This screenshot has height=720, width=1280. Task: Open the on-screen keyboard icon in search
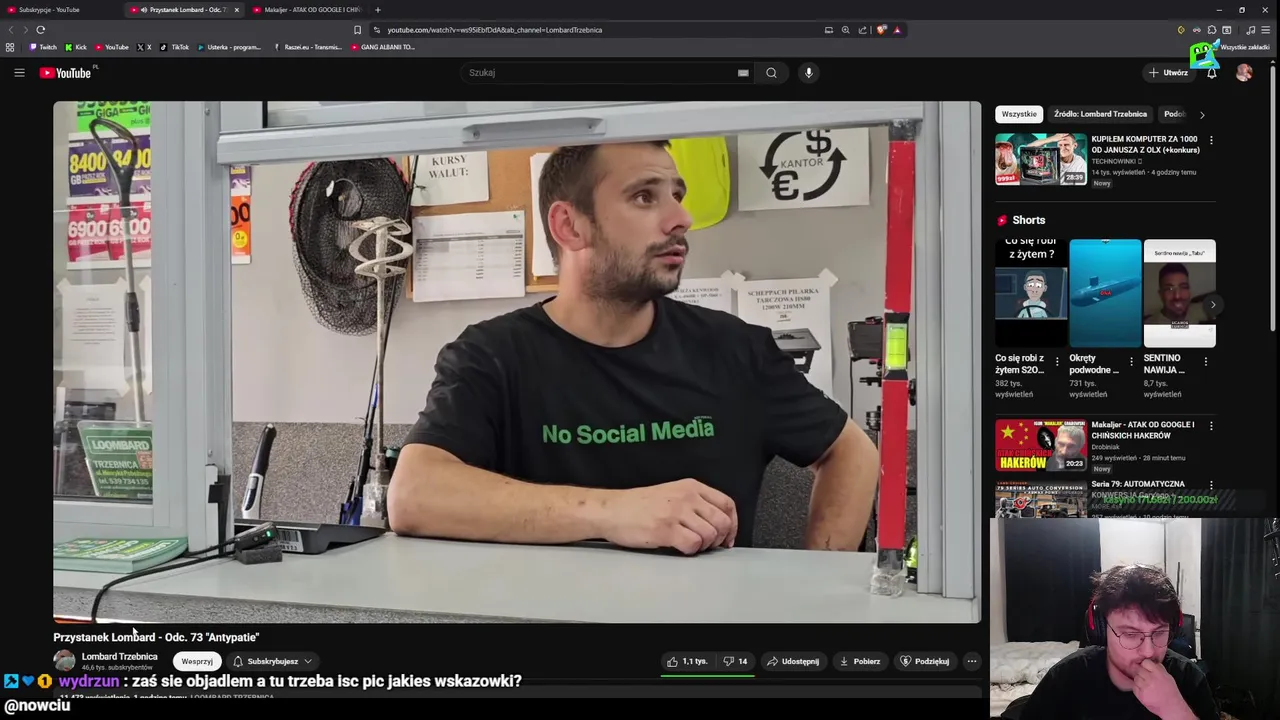point(743,72)
